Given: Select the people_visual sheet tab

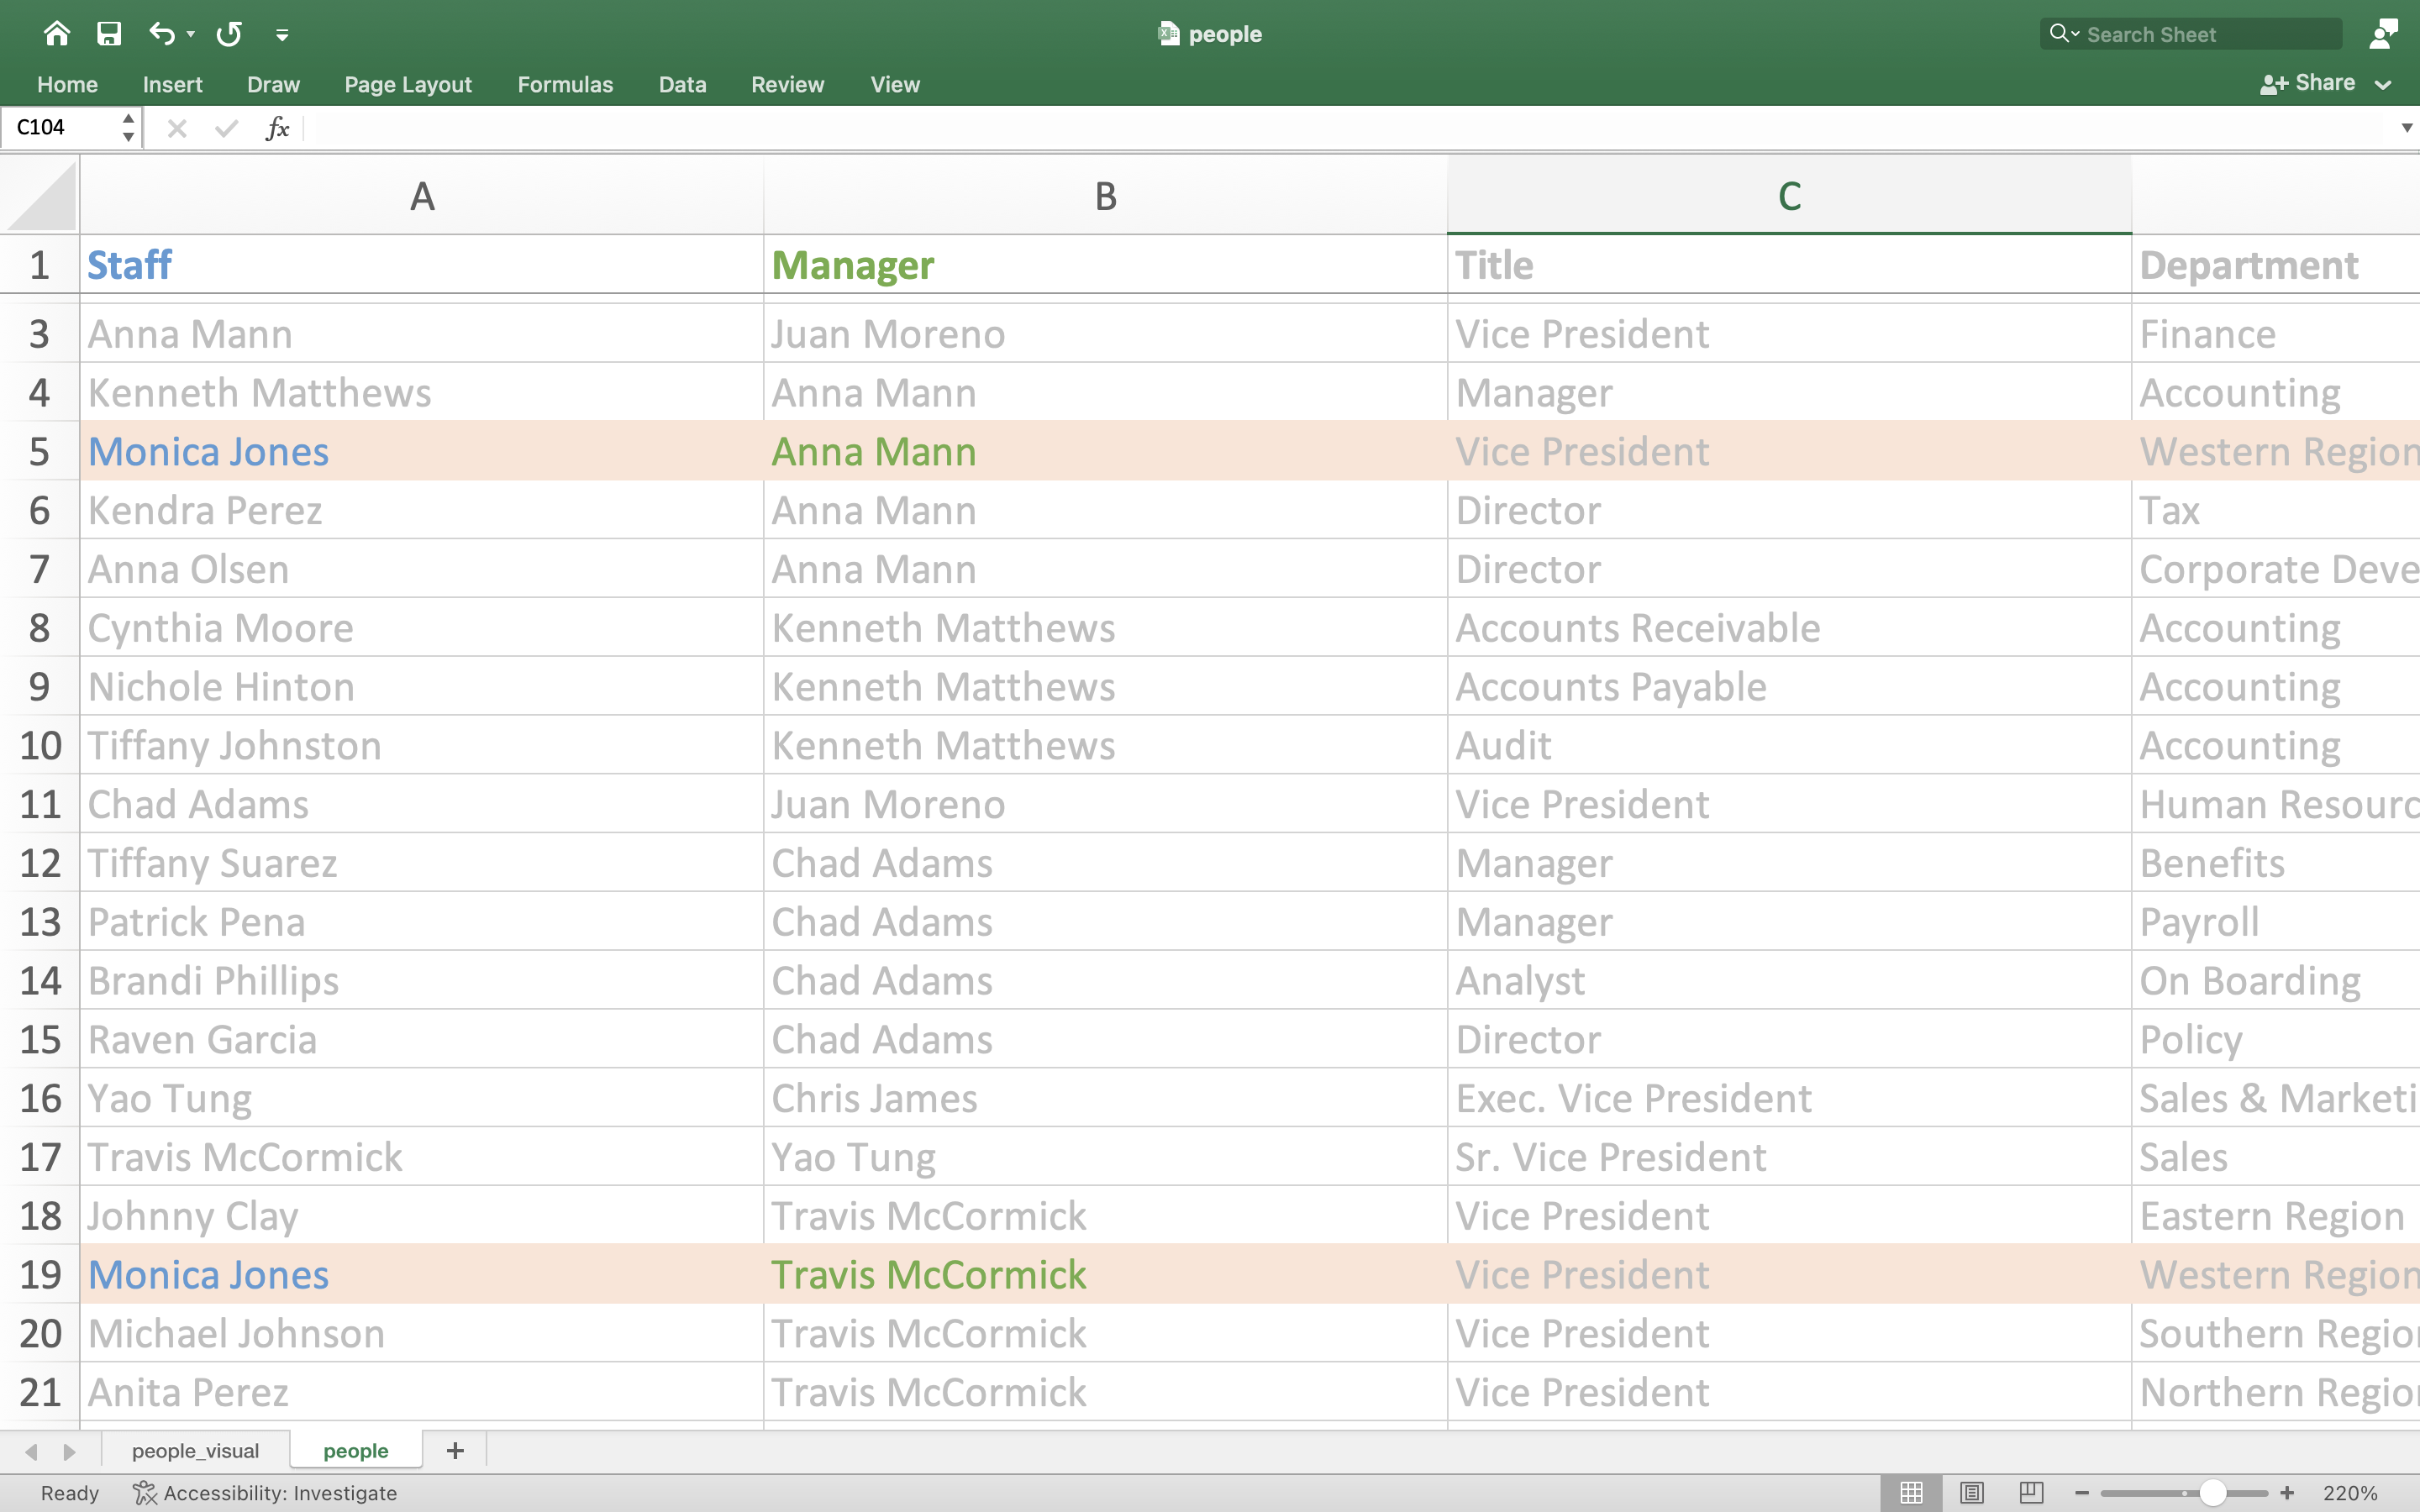Looking at the screenshot, I should (x=195, y=1449).
